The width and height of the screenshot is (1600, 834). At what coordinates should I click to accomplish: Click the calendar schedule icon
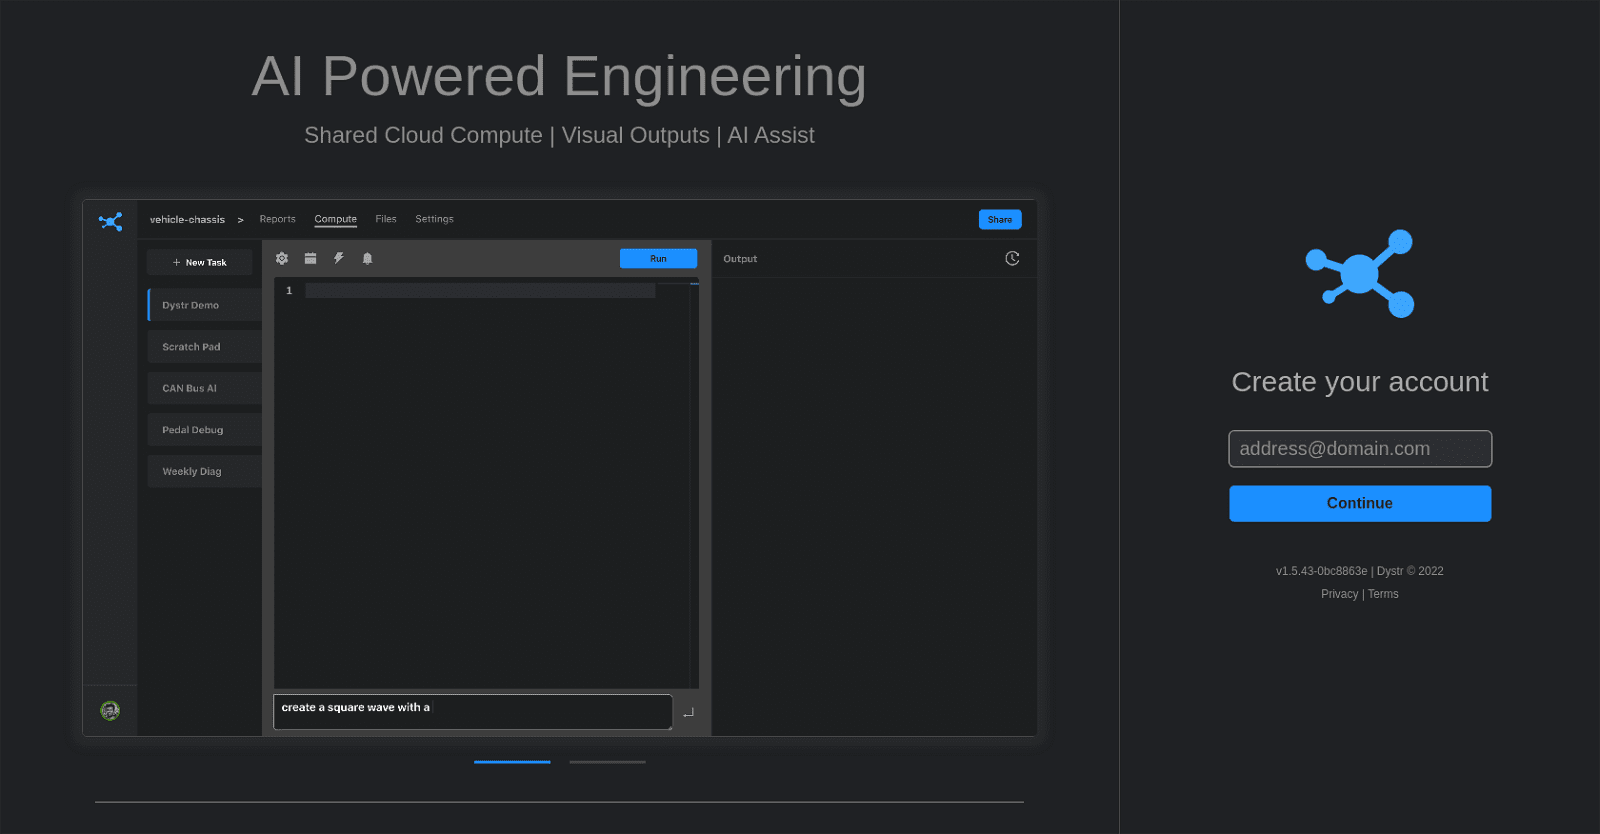[310, 258]
